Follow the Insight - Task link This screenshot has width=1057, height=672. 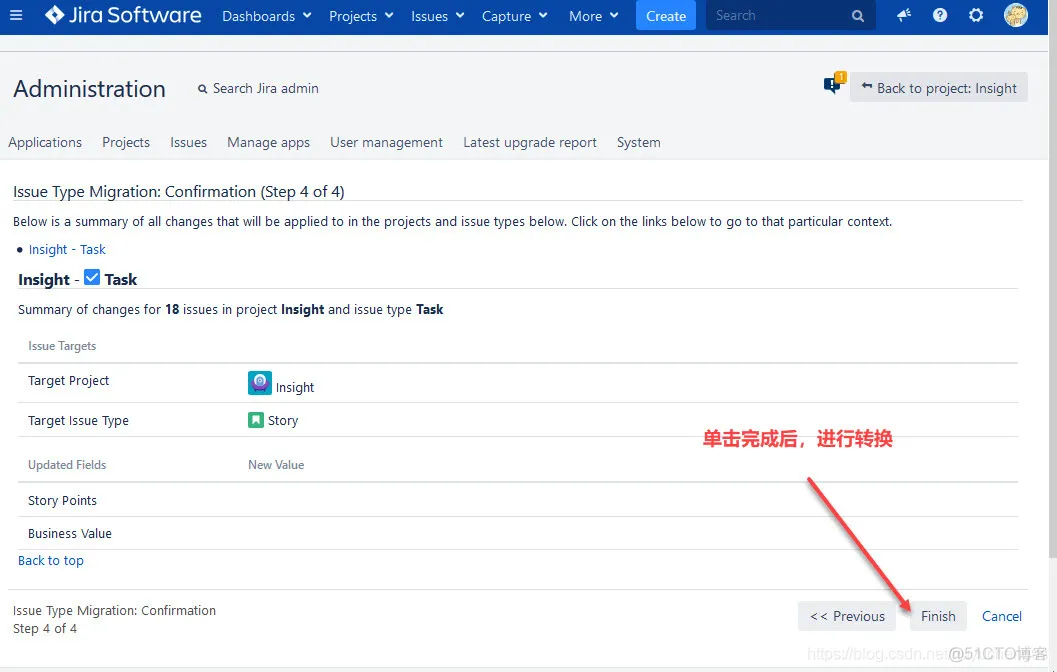(x=67, y=249)
